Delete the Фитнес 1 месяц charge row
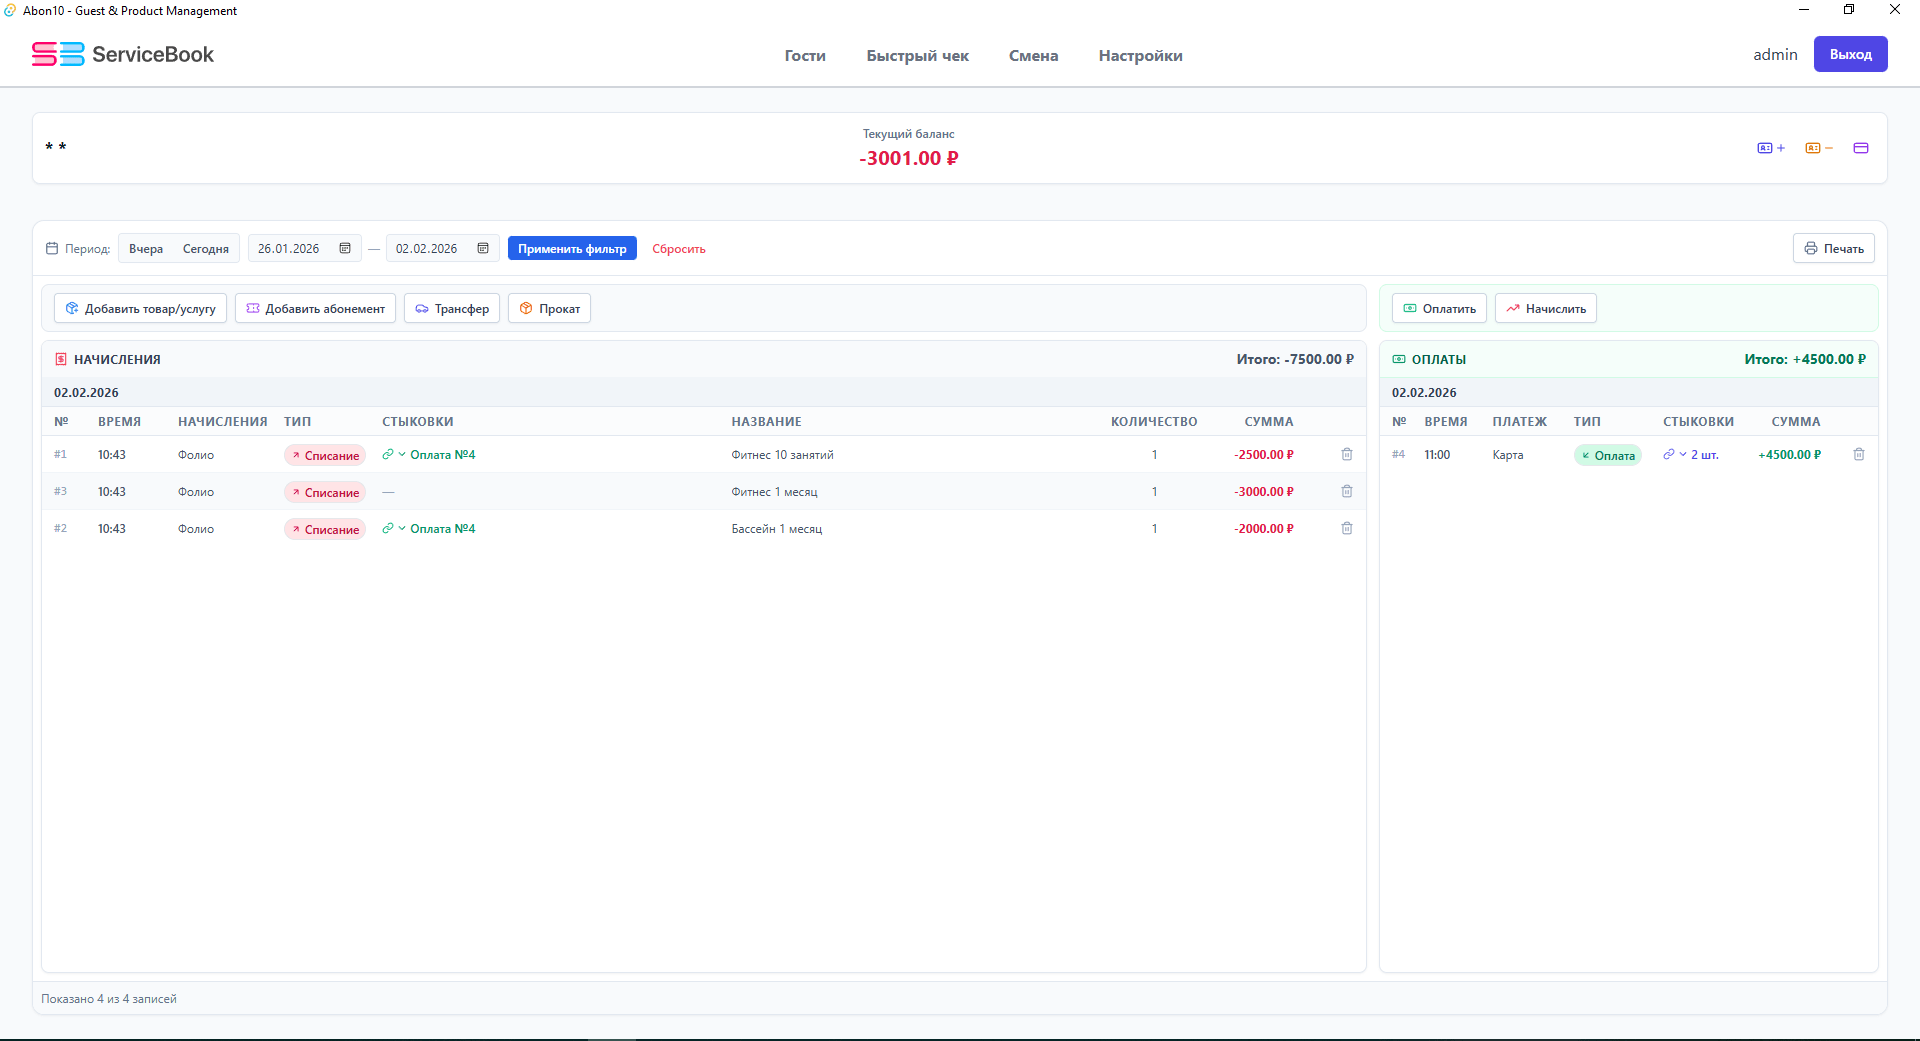 click(1347, 491)
